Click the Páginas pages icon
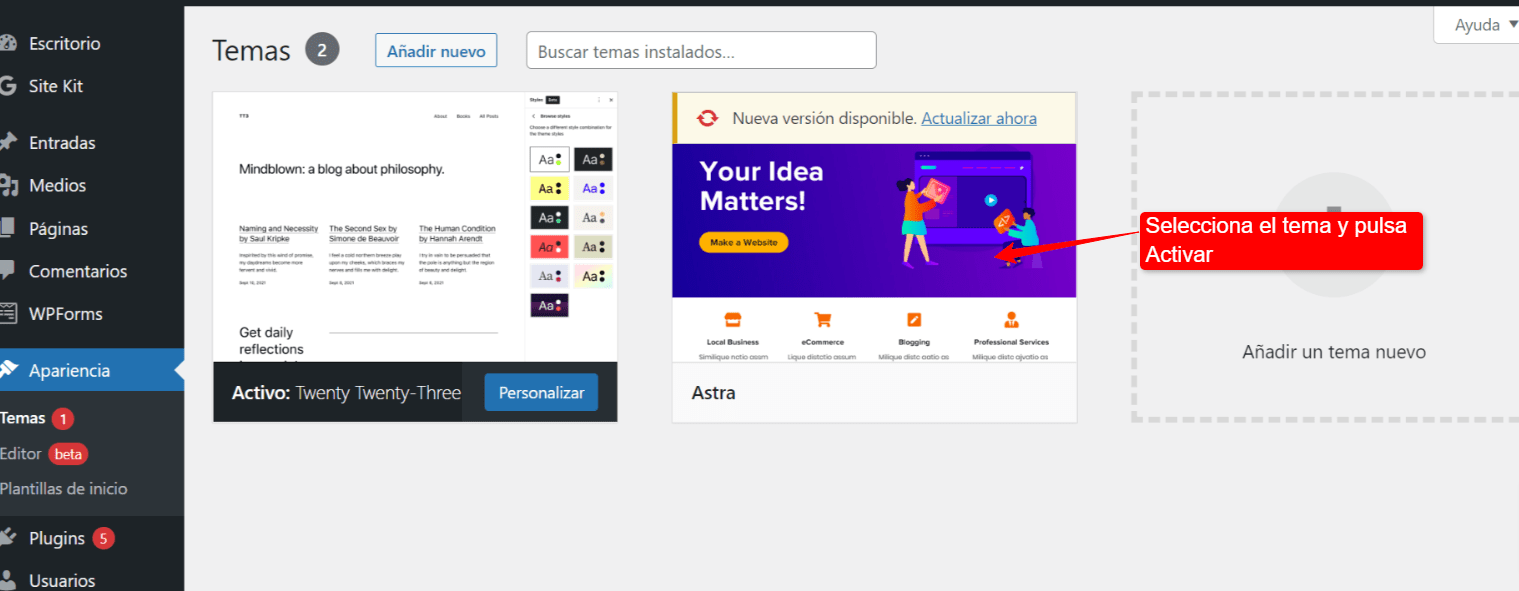1519x591 pixels. pyautogui.click(x=8, y=228)
